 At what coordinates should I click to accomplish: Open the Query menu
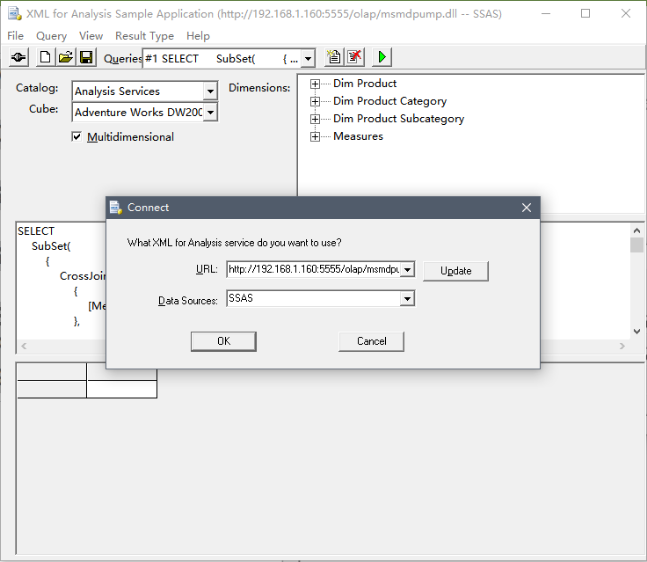[x=51, y=36]
